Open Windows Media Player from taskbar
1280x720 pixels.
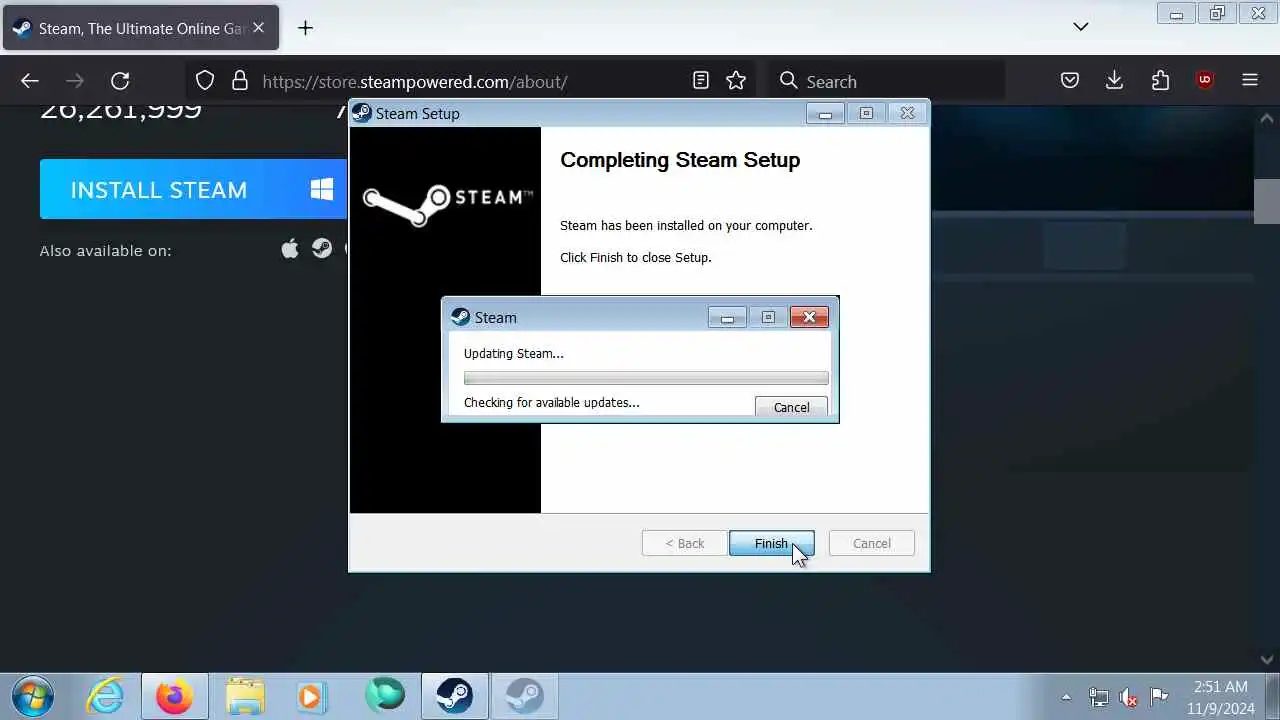312,696
